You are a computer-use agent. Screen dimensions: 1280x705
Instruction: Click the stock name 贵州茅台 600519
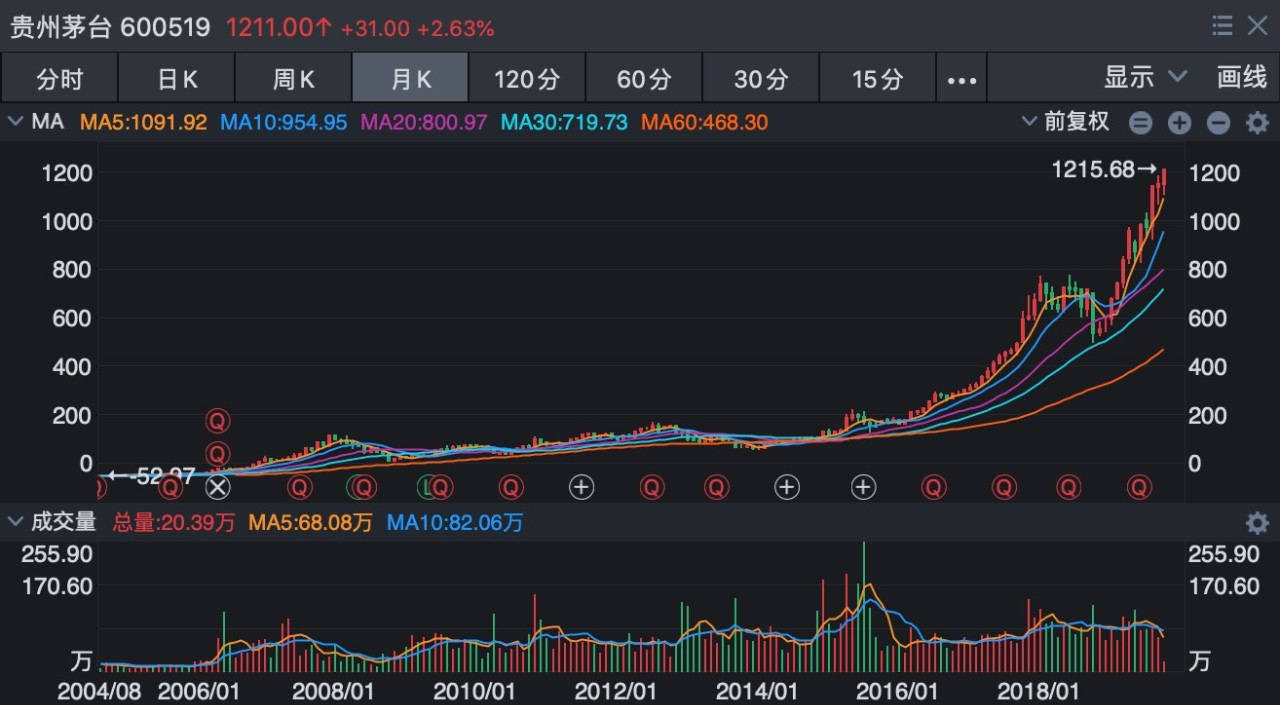110,27
